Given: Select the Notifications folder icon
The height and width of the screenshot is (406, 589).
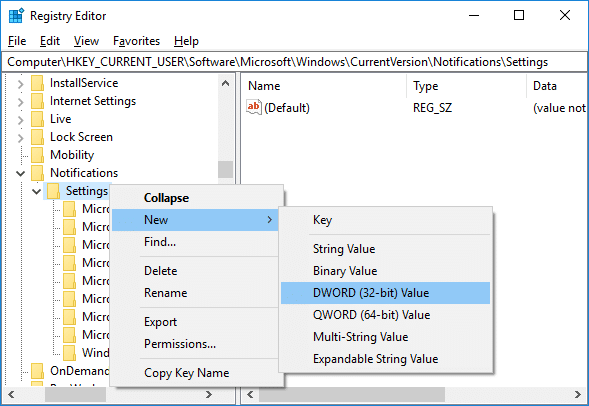Looking at the screenshot, I should [x=38, y=173].
